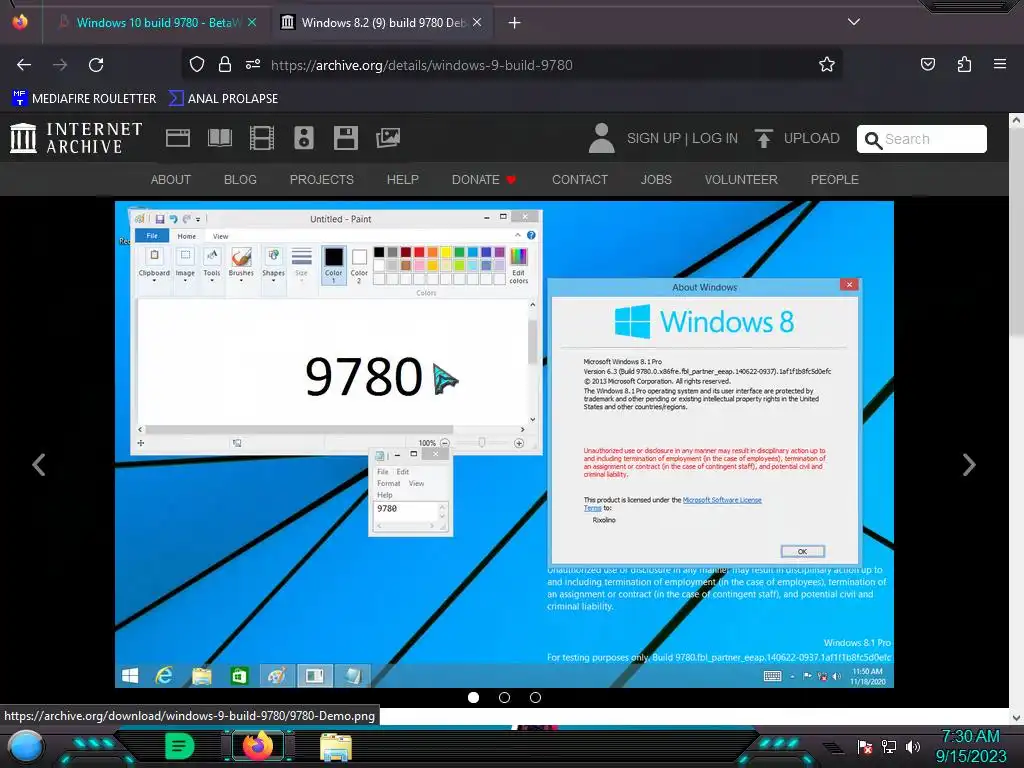
Task: Open the ABOUT menu item
Action: coord(170,180)
